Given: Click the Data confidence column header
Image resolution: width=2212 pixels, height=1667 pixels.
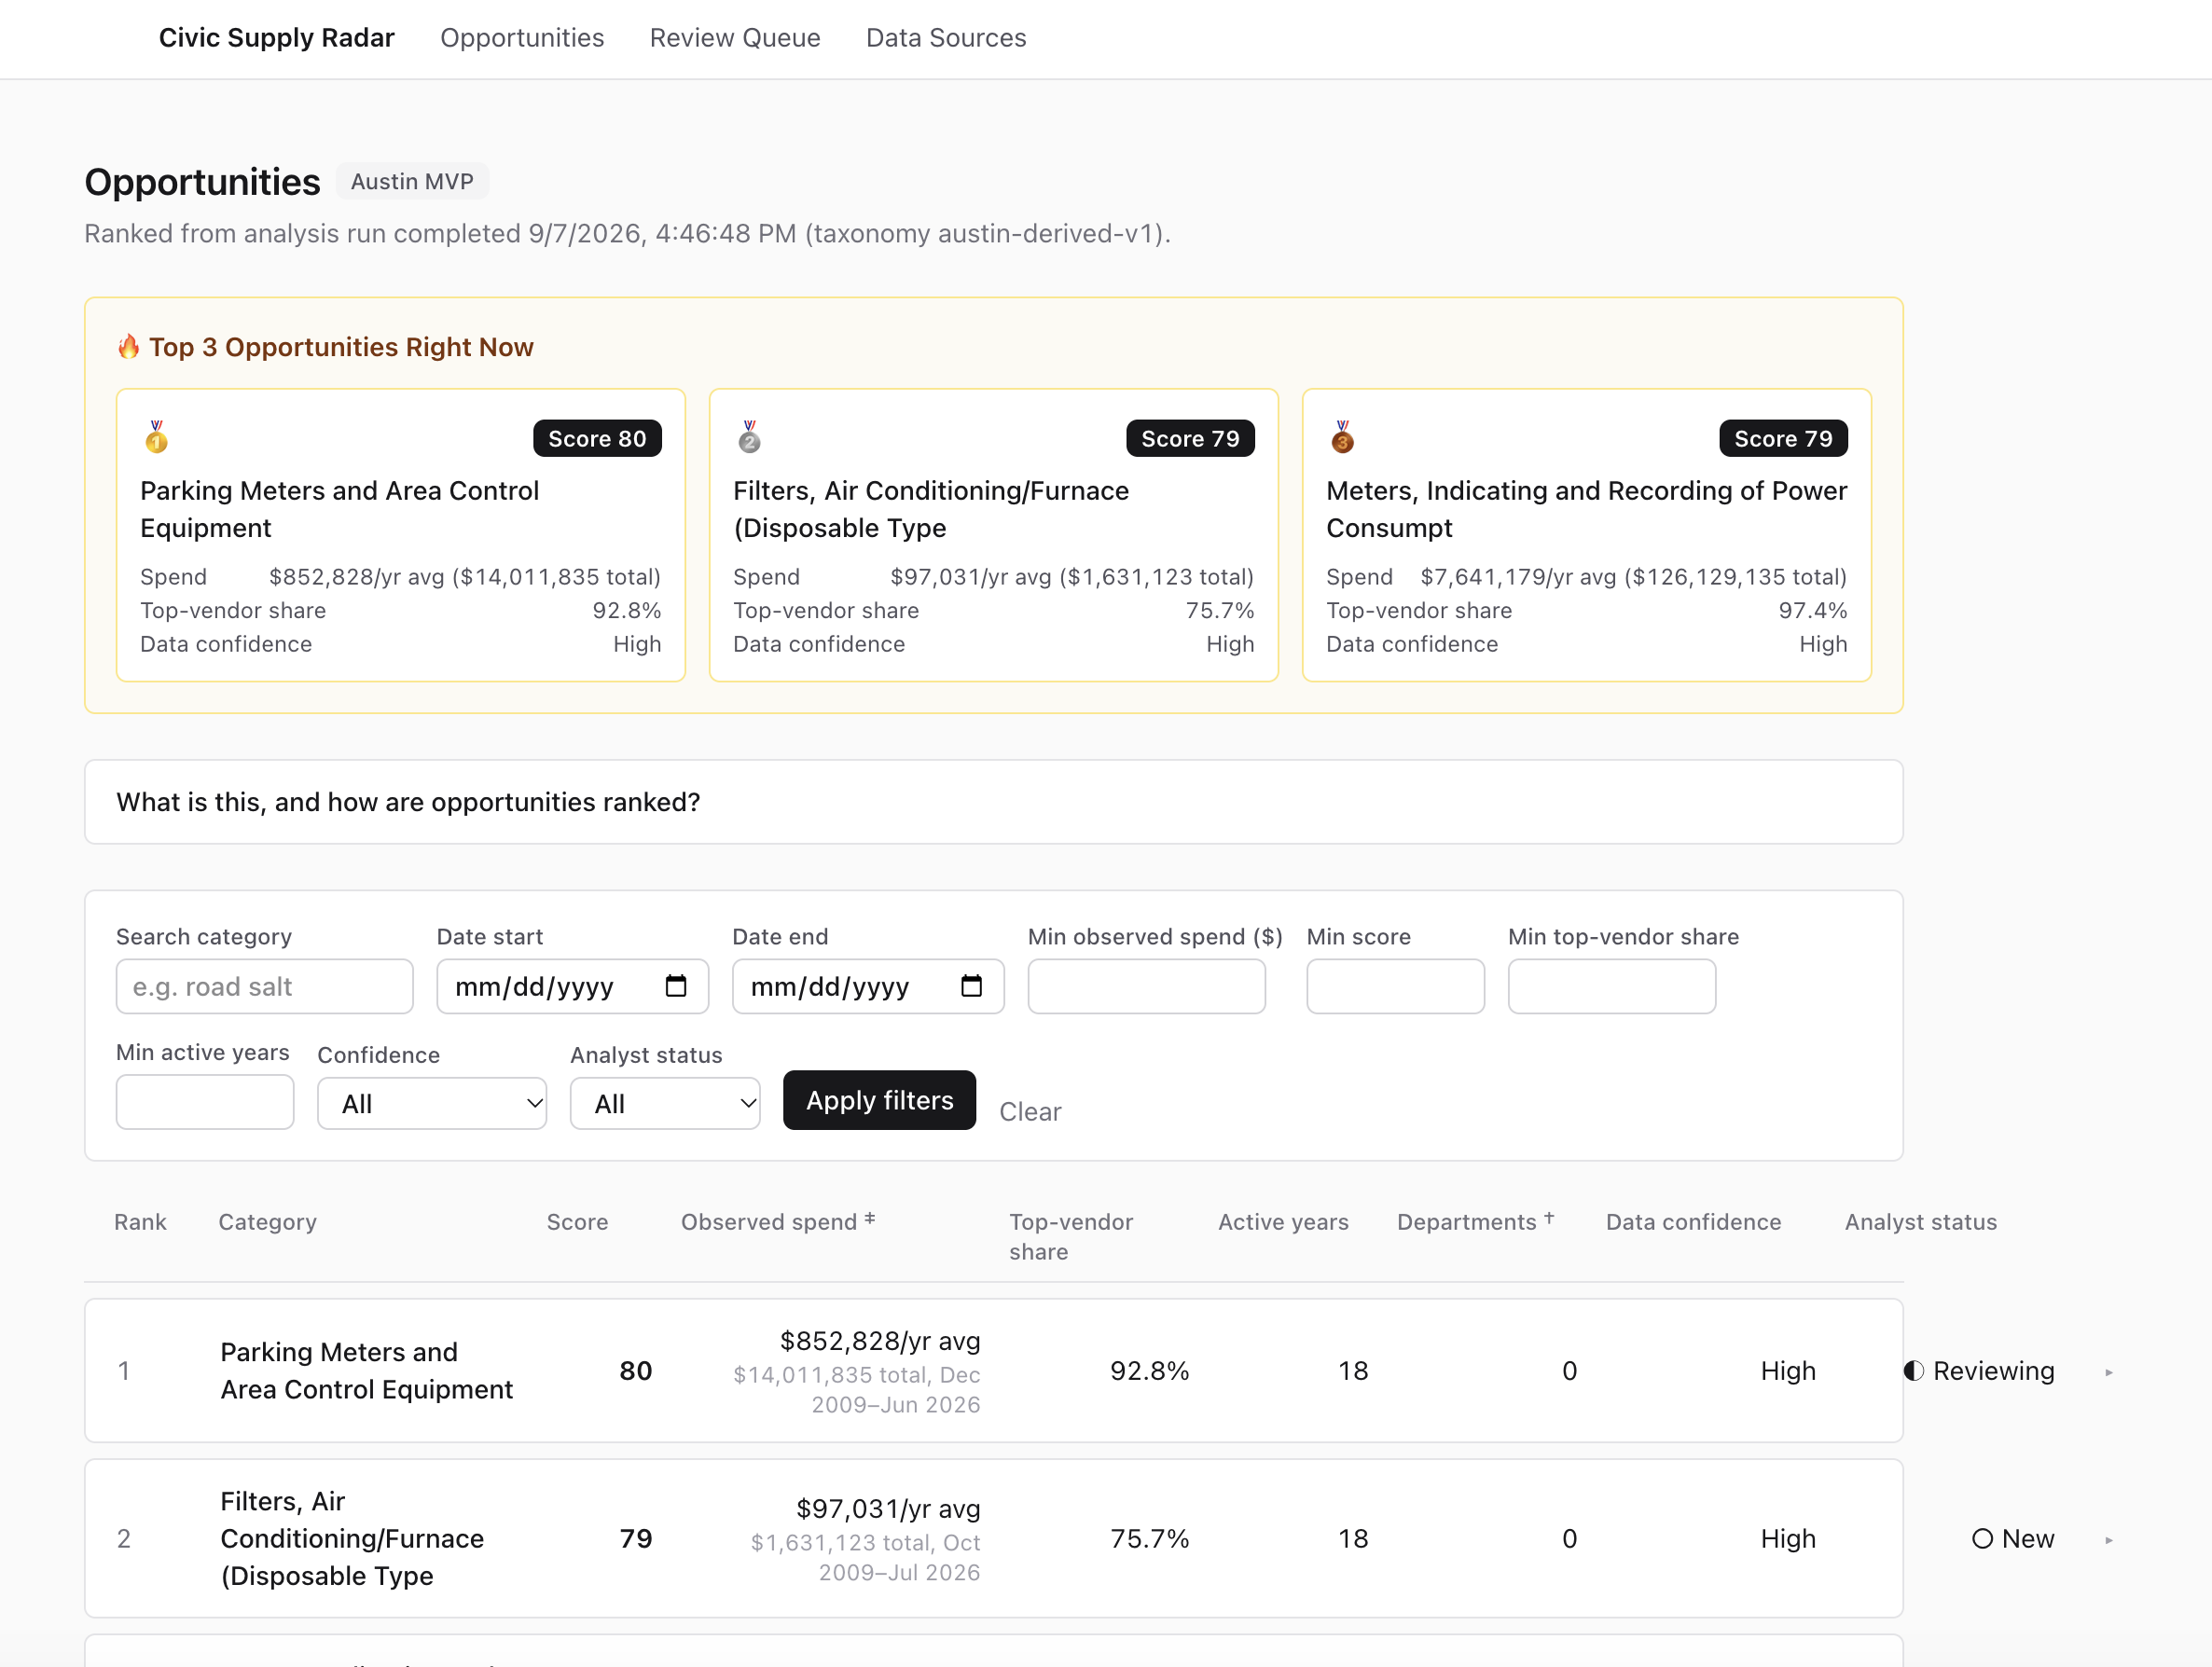Looking at the screenshot, I should [1693, 1222].
